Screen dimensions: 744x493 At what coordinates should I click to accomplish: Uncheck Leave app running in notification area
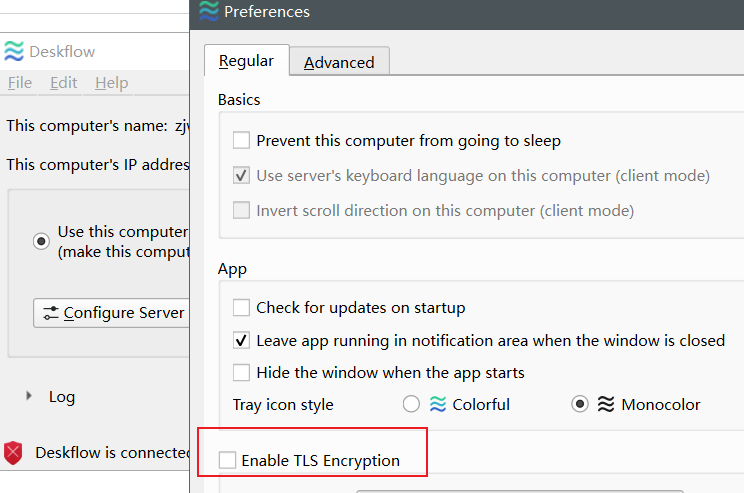point(241,340)
